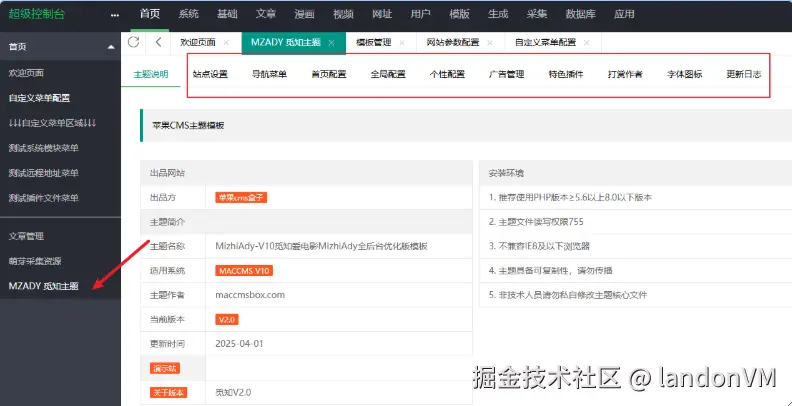Screen dimensions: 792x406
Task: Close the 网站参数配置 tab
Action: tap(489, 42)
